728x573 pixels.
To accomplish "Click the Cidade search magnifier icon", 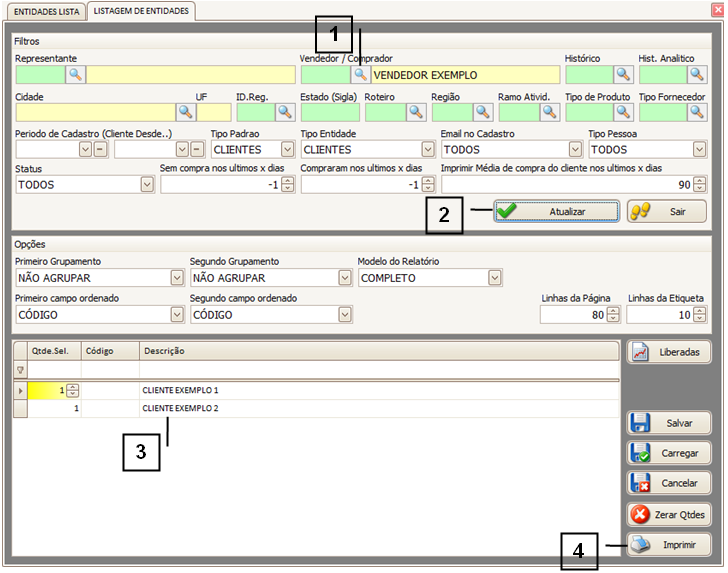I will [185, 112].
